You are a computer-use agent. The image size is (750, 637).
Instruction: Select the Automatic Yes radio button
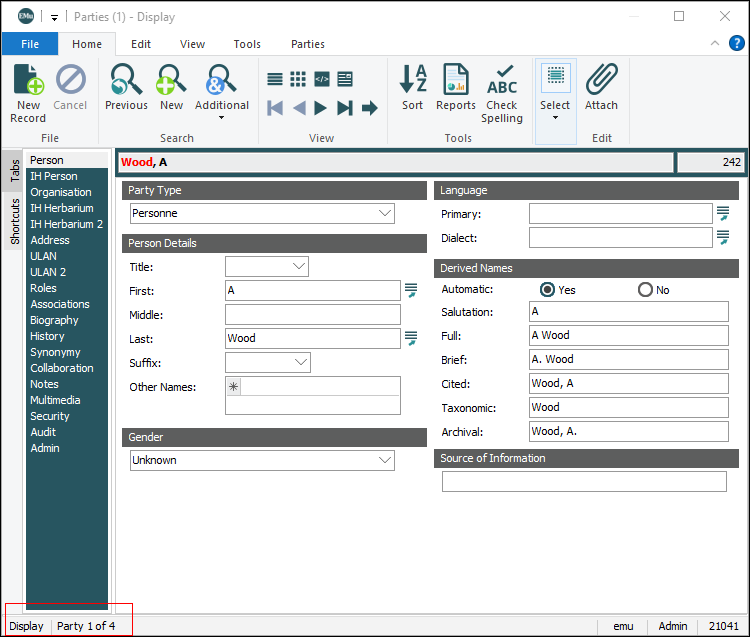pyautogui.click(x=547, y=290)
